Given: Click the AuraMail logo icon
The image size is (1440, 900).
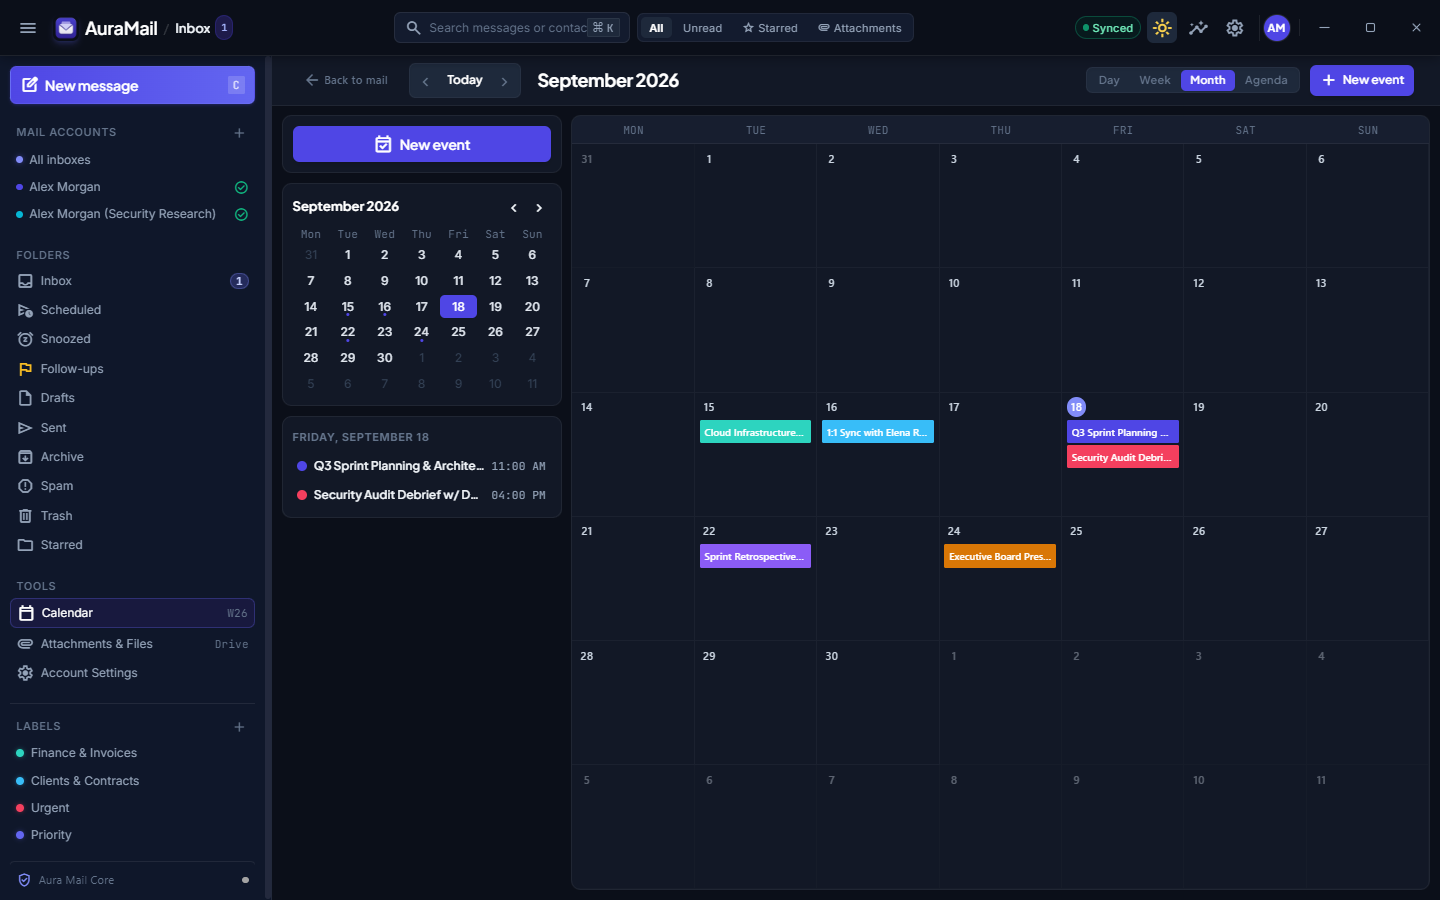Looking at the screenshot, I should pyautogui.click(x=66, y=28).
